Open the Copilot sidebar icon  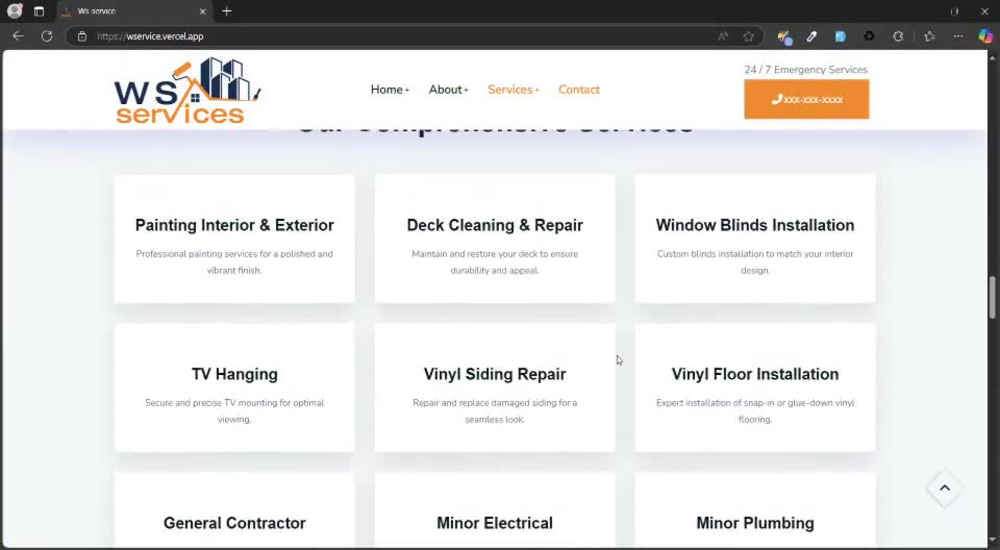pyautogui.click(x=985, y=36)
